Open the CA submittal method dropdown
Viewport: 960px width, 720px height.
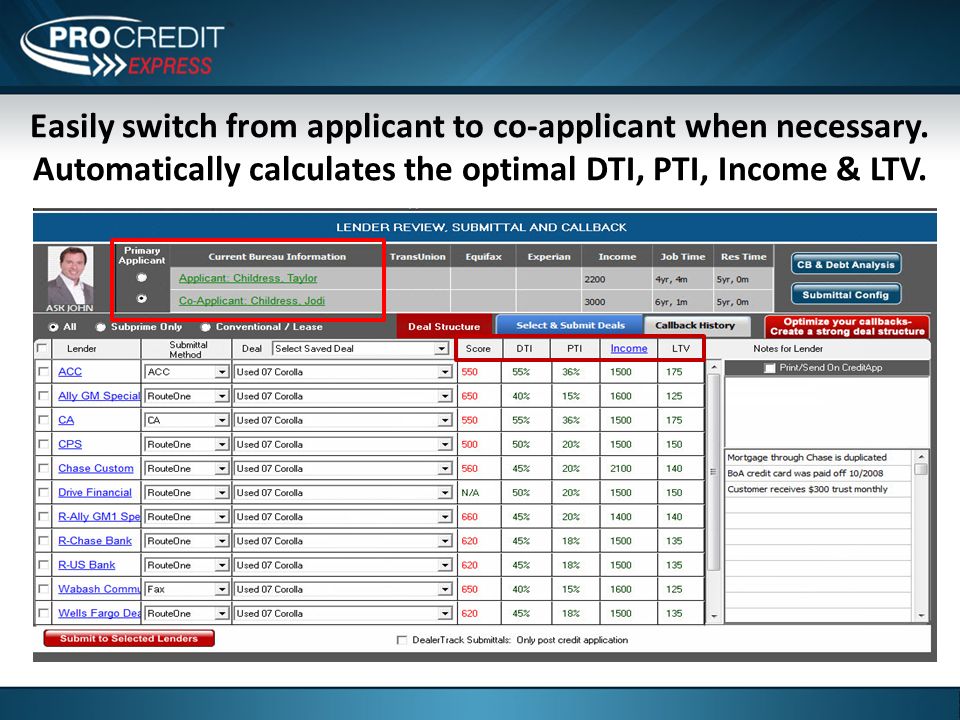click(187, 420)
